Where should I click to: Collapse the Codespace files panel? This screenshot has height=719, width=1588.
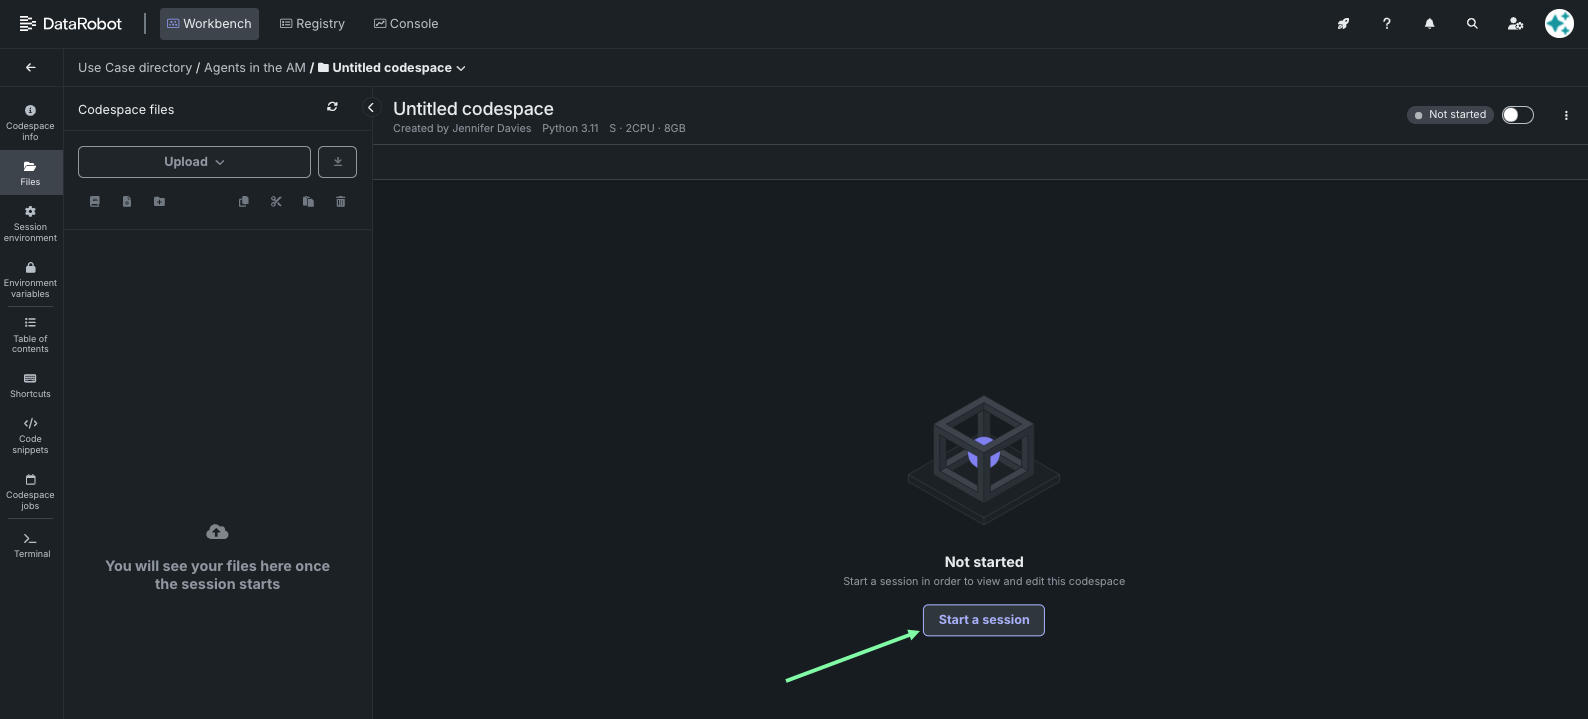tap(371, 108)
